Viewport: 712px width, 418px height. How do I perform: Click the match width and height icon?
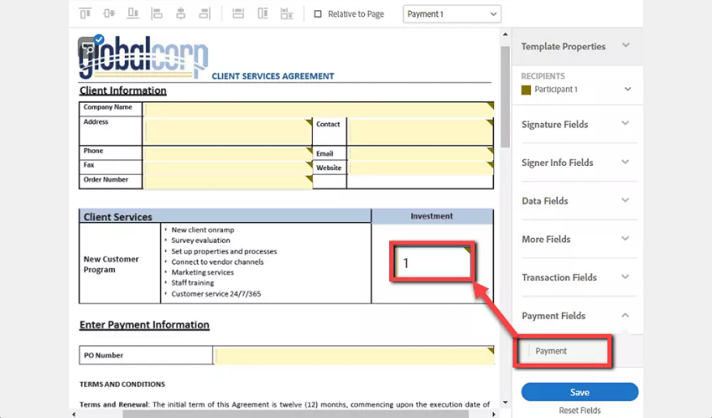coord(286,14)
